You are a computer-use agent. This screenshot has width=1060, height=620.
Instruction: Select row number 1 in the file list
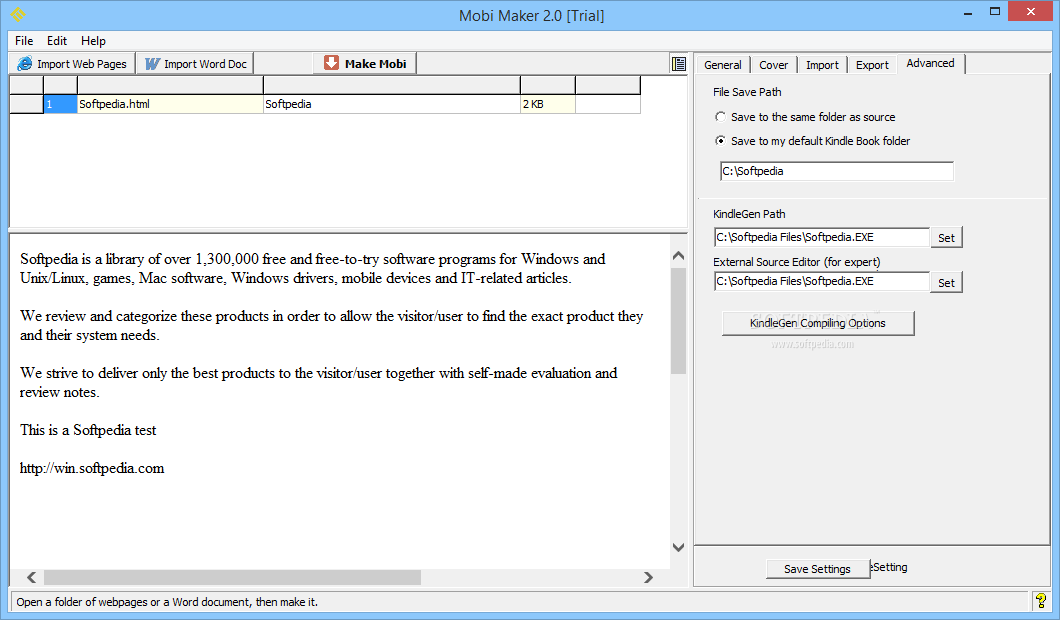pos(60,104)
